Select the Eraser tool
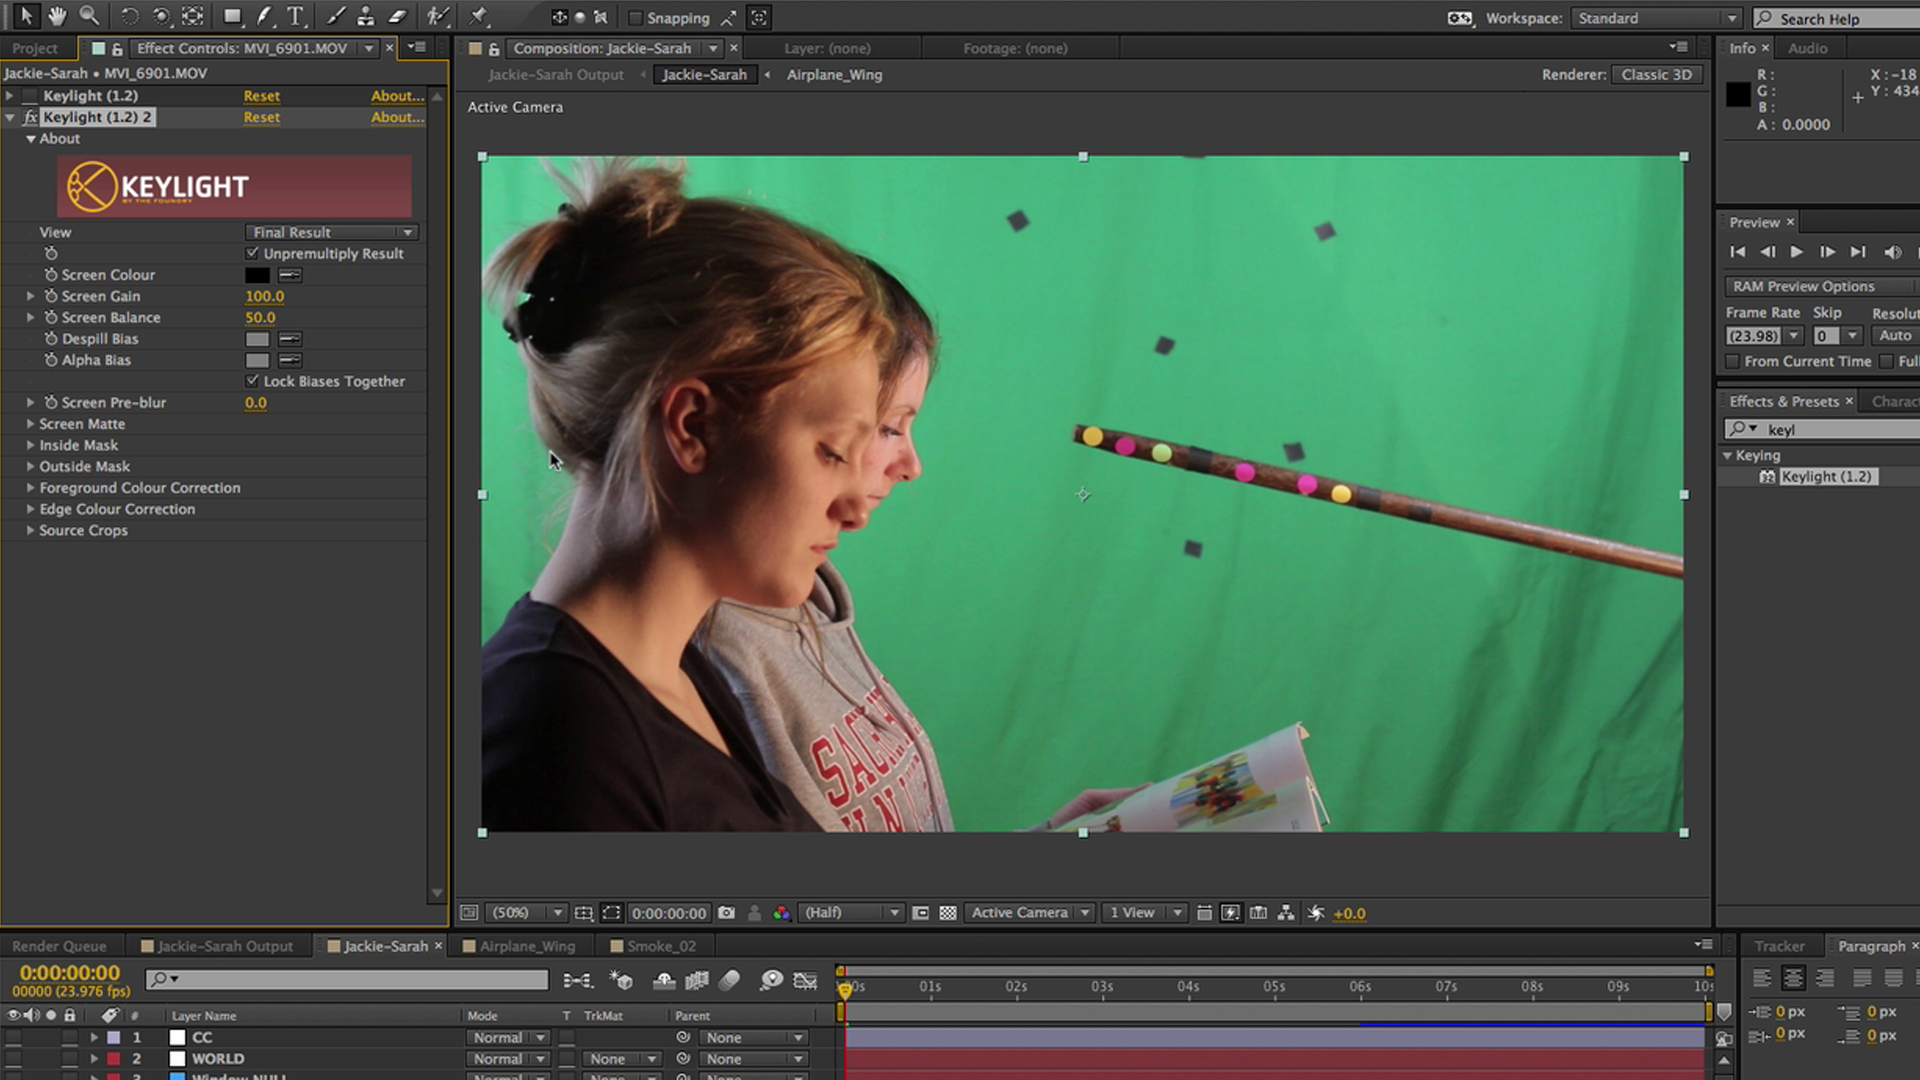1920x1080 pixels. click(x=398, y=17)
